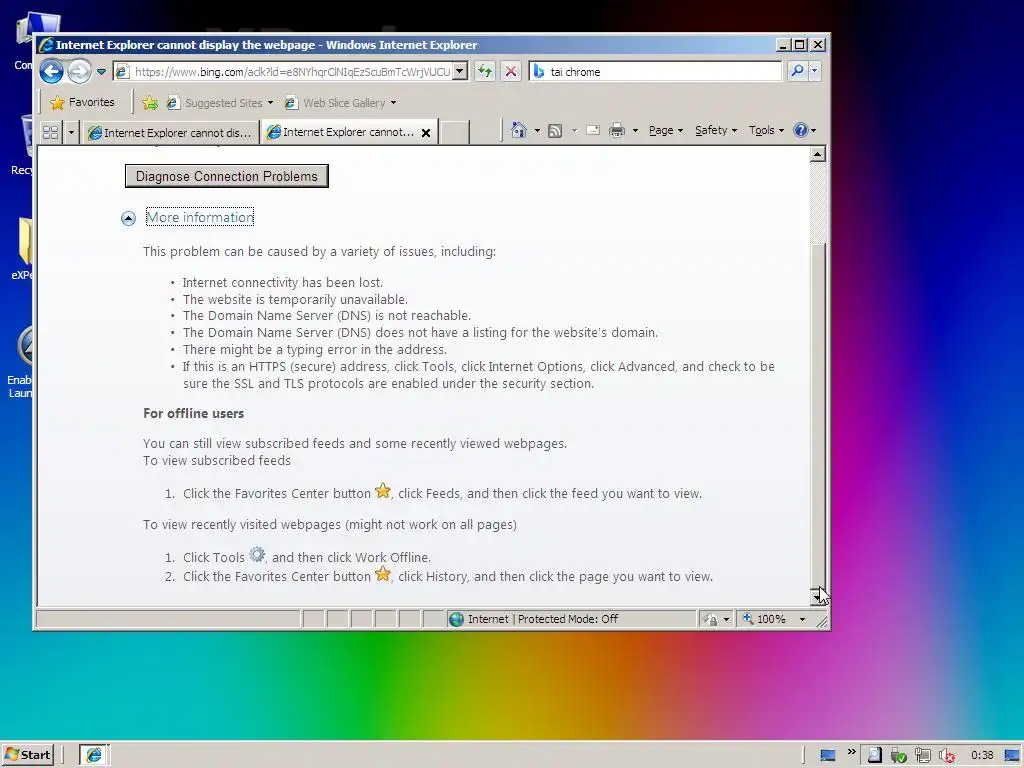Expand the address bar history dropdown
Screen dimensions: 1024x768
(460, 71)
